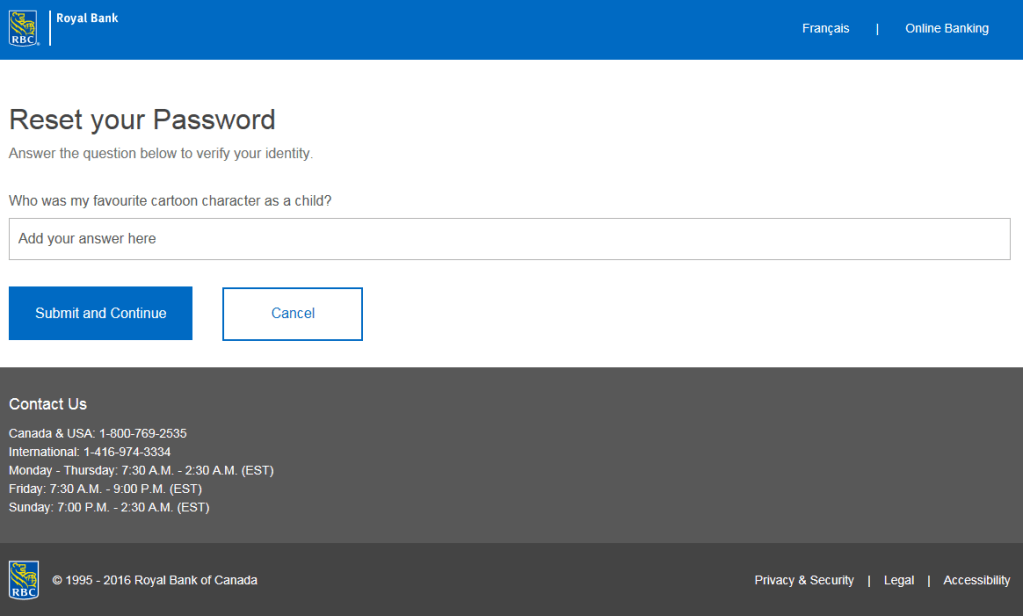The image size is (1023, 616).
Task: Click the RBC logo in the footer
Action: tap(24, 580)
